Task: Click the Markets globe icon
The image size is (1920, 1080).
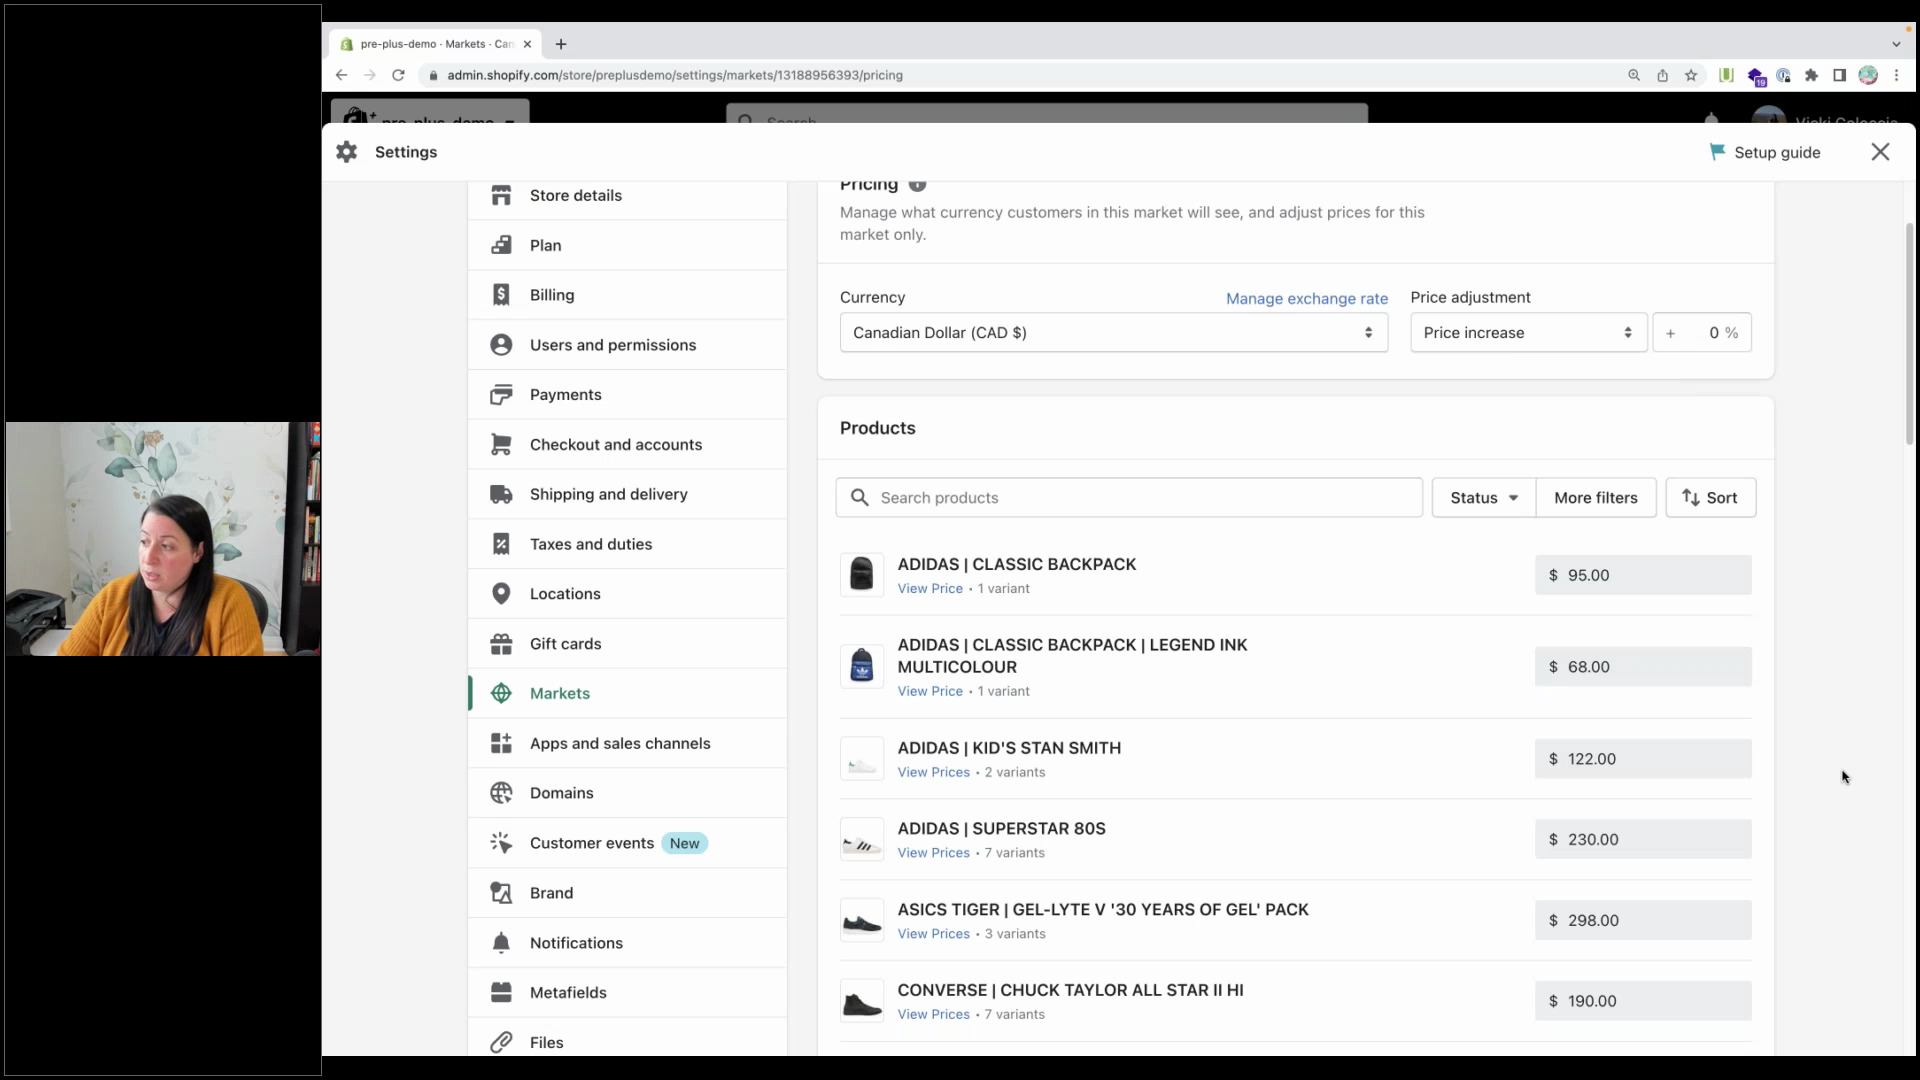Action: [x=501, y=693]
